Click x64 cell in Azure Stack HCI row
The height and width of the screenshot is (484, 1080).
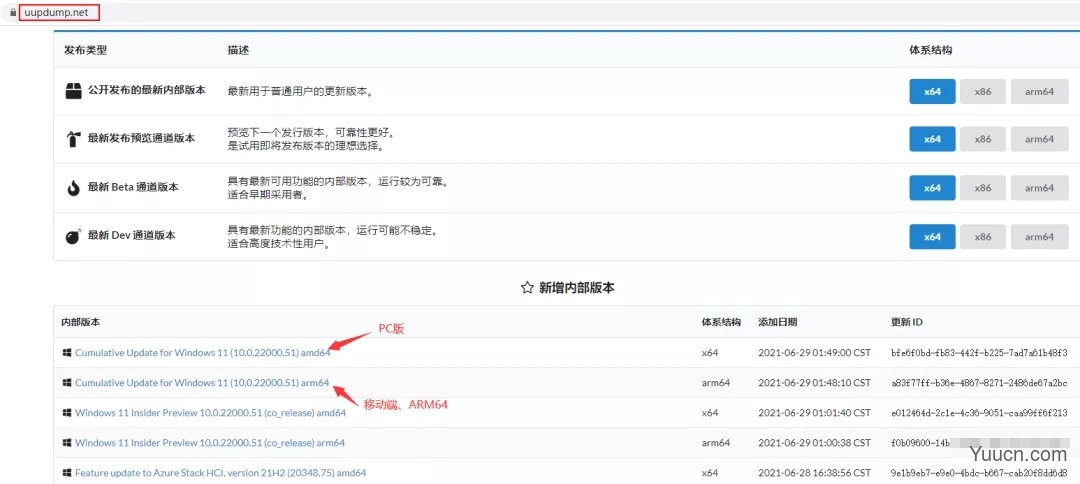(x=709, y=473)
